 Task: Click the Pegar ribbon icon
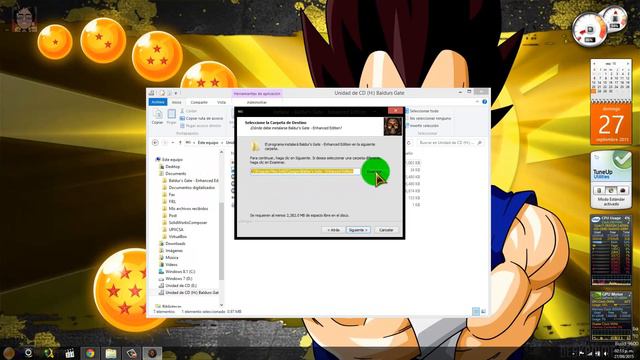(x=171, y=116)
